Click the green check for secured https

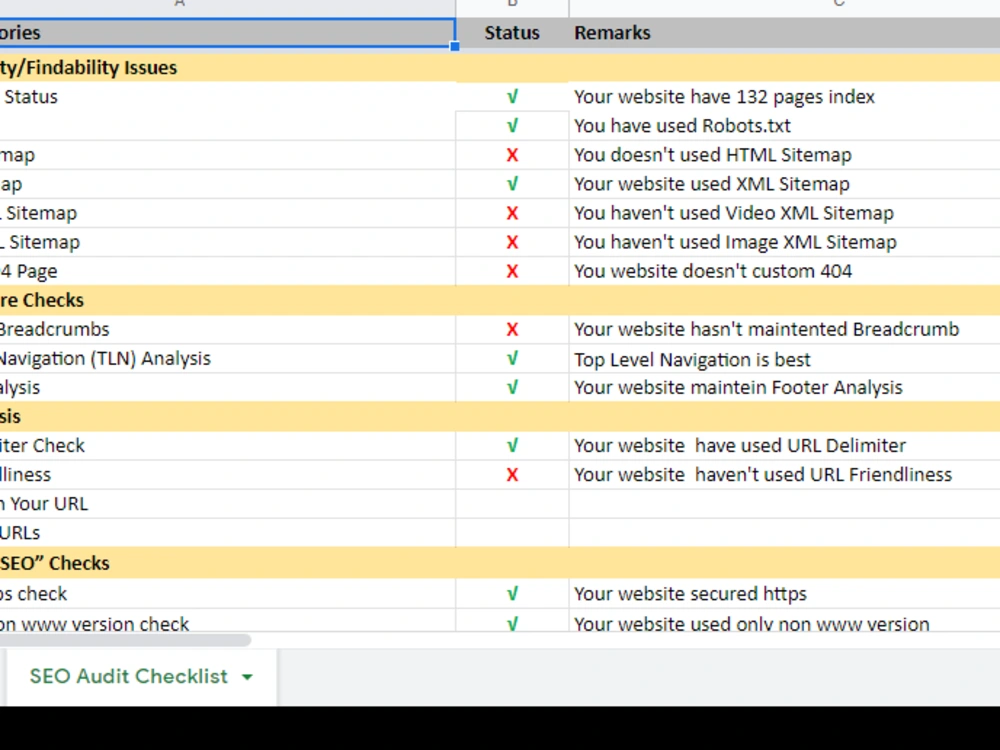(x=512, y=594)
